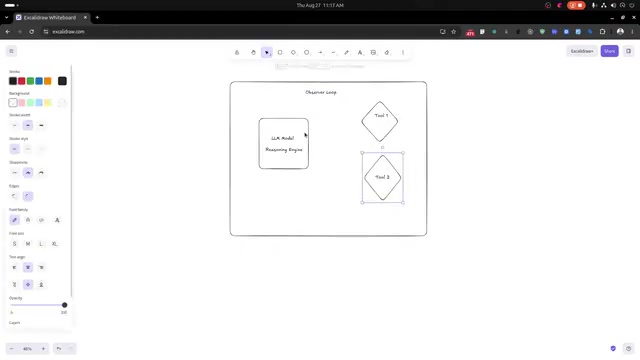Choose the normal font family

(x=28, y=220)
